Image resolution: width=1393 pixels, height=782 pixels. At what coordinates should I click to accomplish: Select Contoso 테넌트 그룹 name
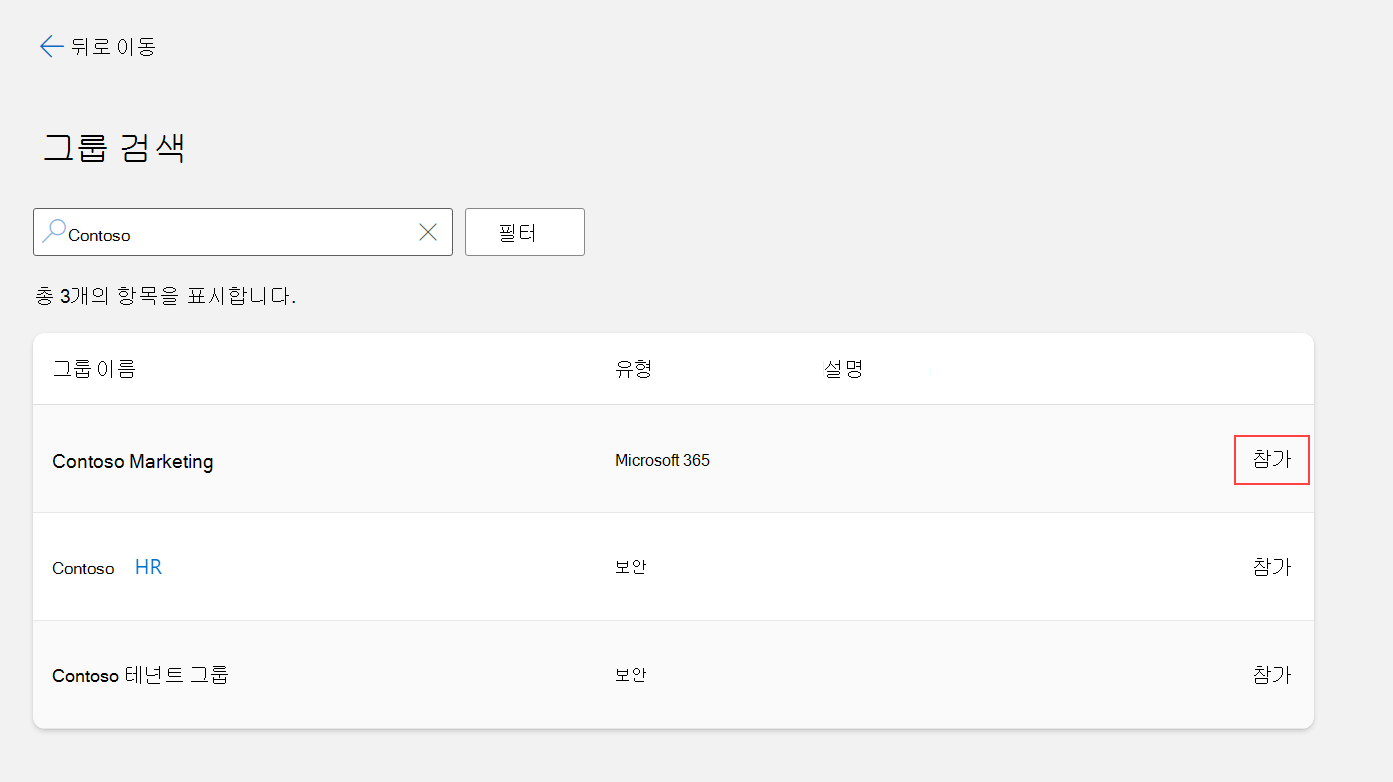click(x=140, y=675)
